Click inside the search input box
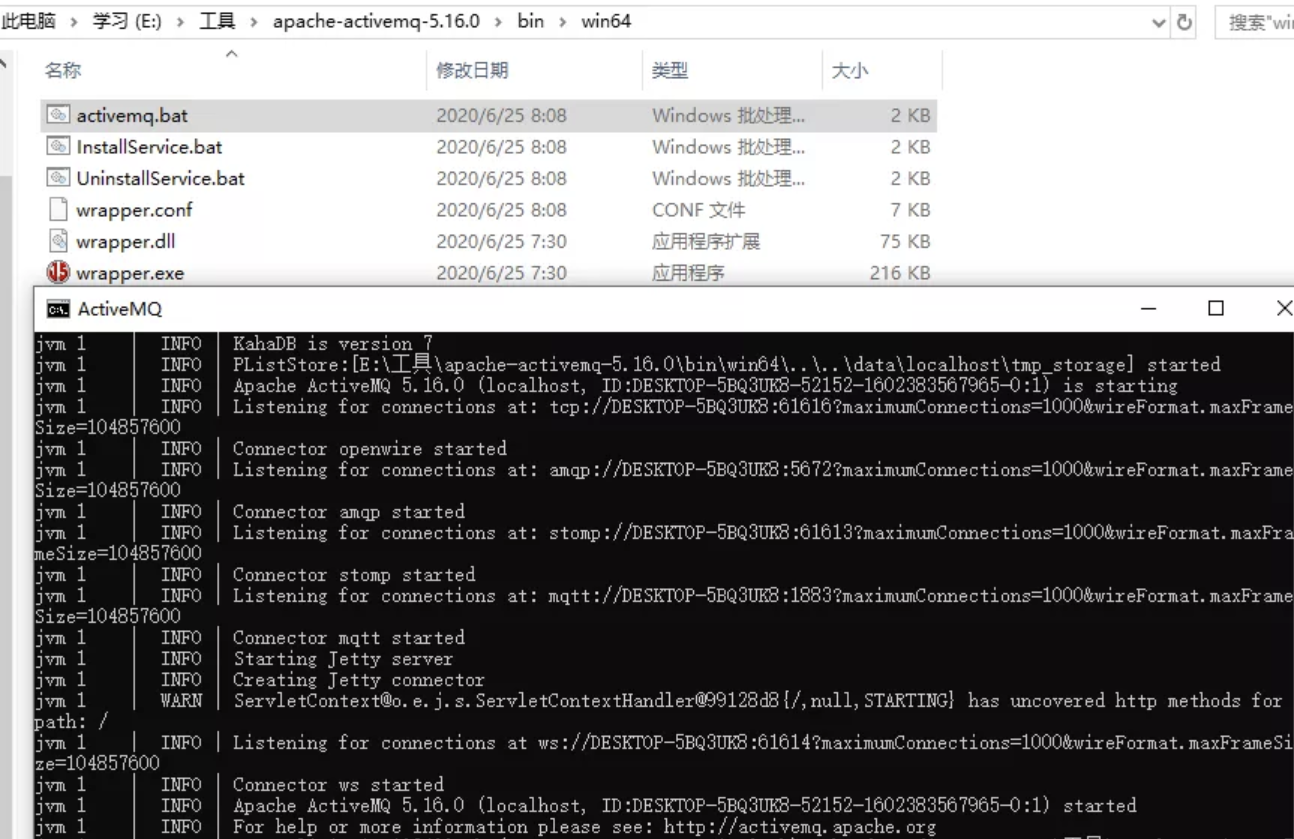Screen dimensions: 1294x839 pos(1258,21)
